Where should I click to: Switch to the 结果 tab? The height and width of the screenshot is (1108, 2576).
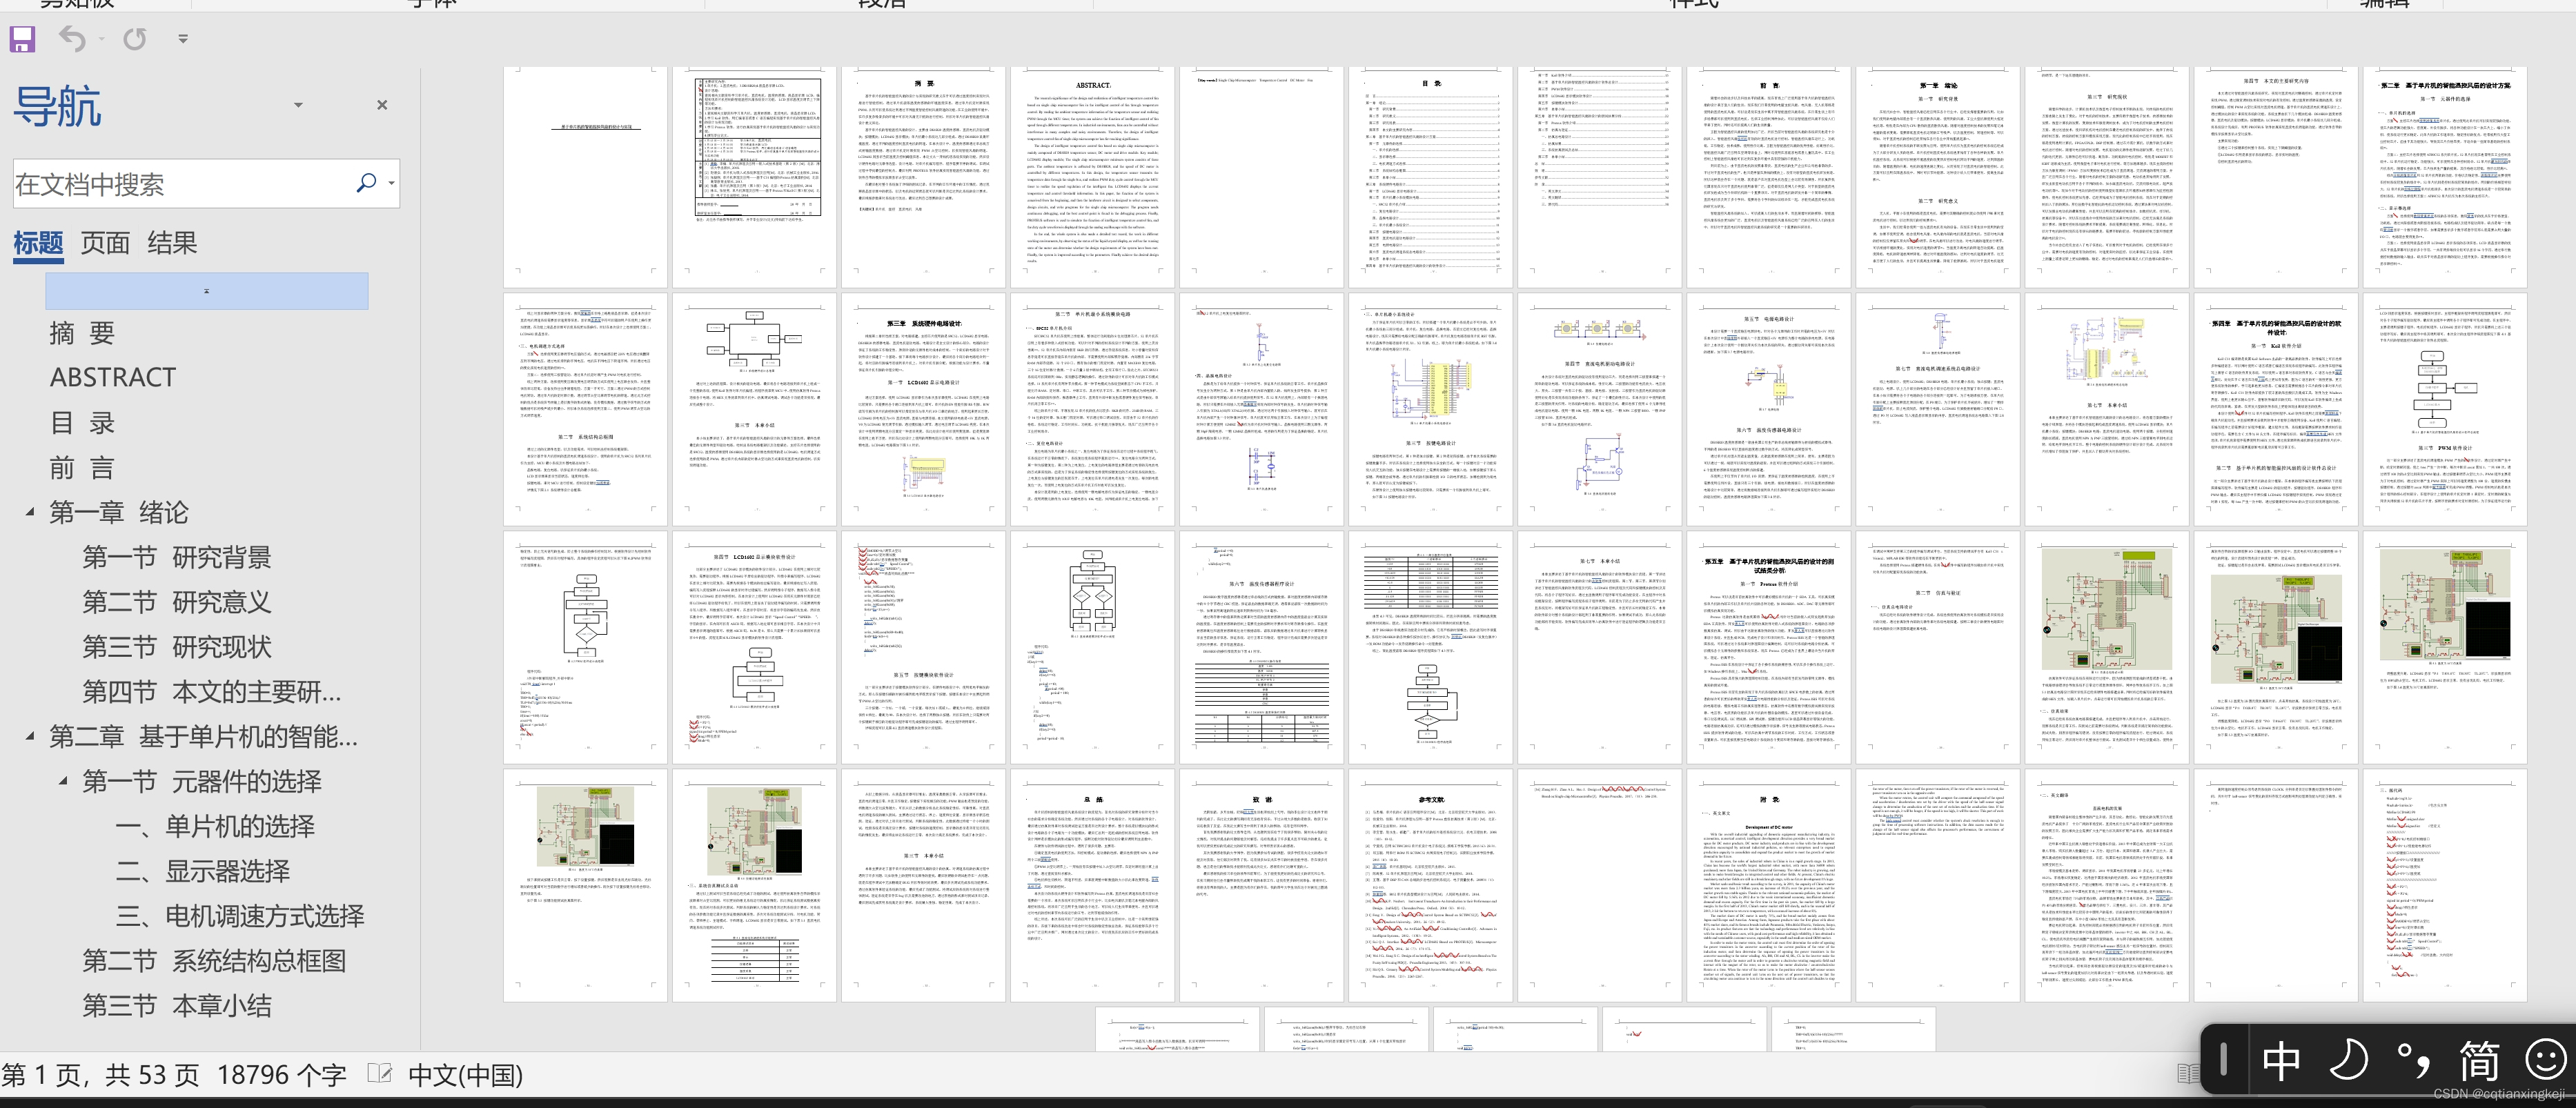[x=172, y=243]
